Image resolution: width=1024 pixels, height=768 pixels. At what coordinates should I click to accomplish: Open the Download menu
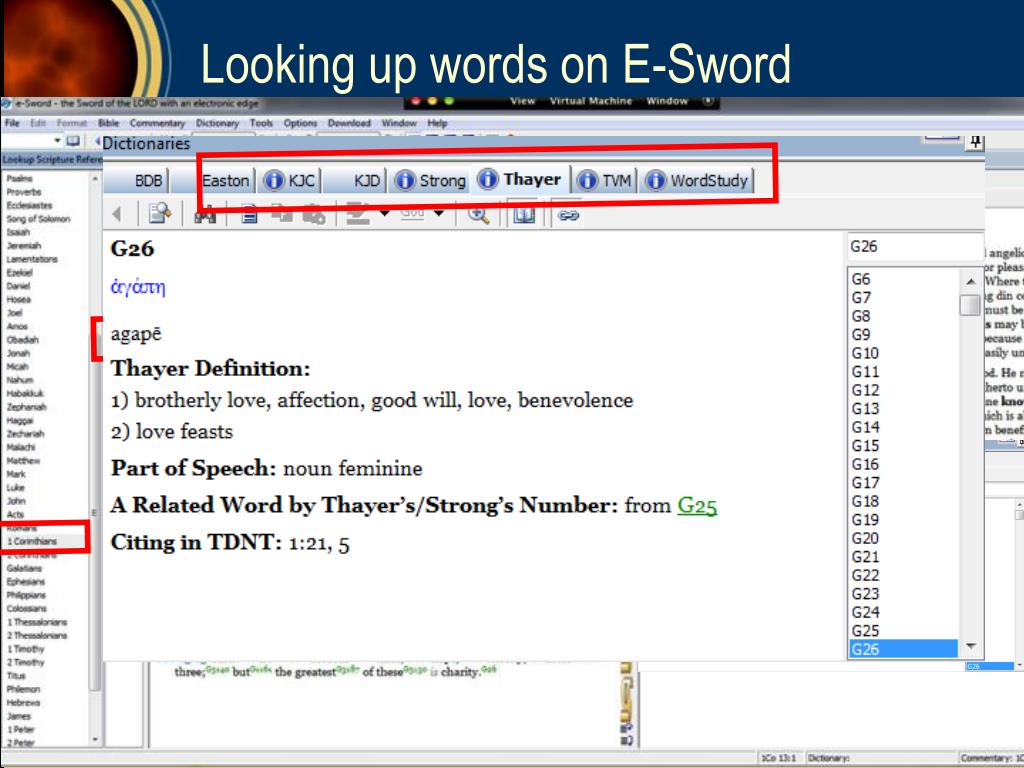pos(349,123)
